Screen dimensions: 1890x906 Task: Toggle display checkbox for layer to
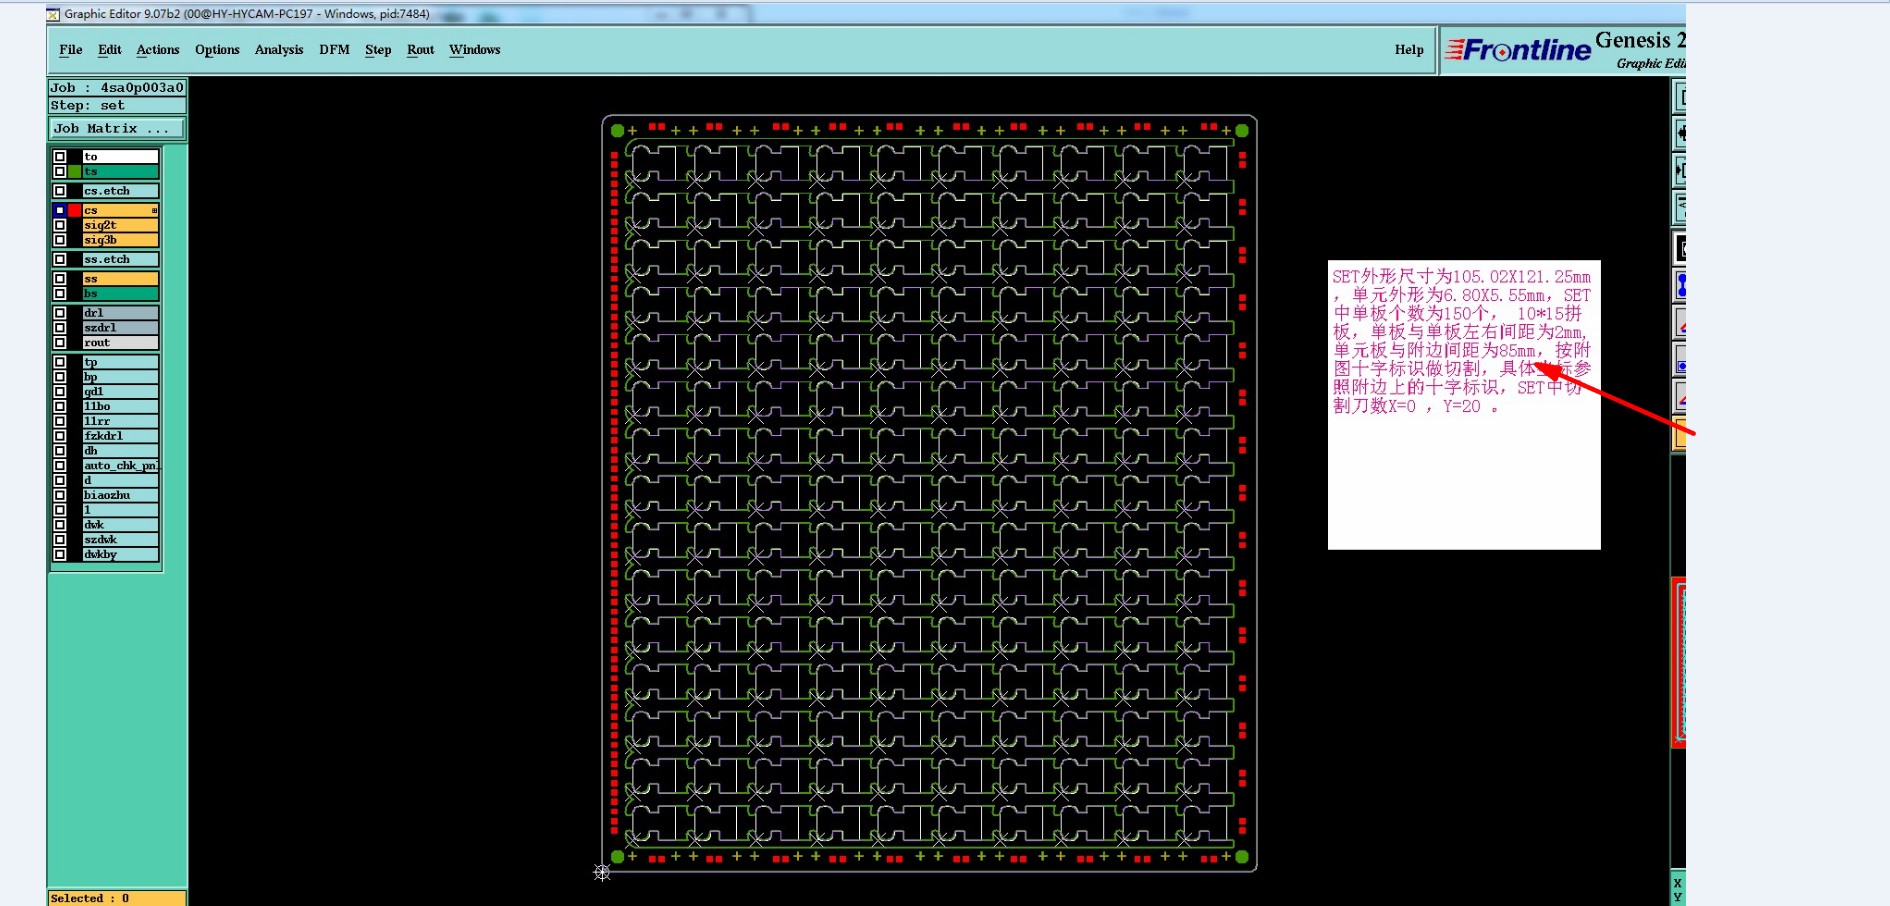[x=60, y=157]
